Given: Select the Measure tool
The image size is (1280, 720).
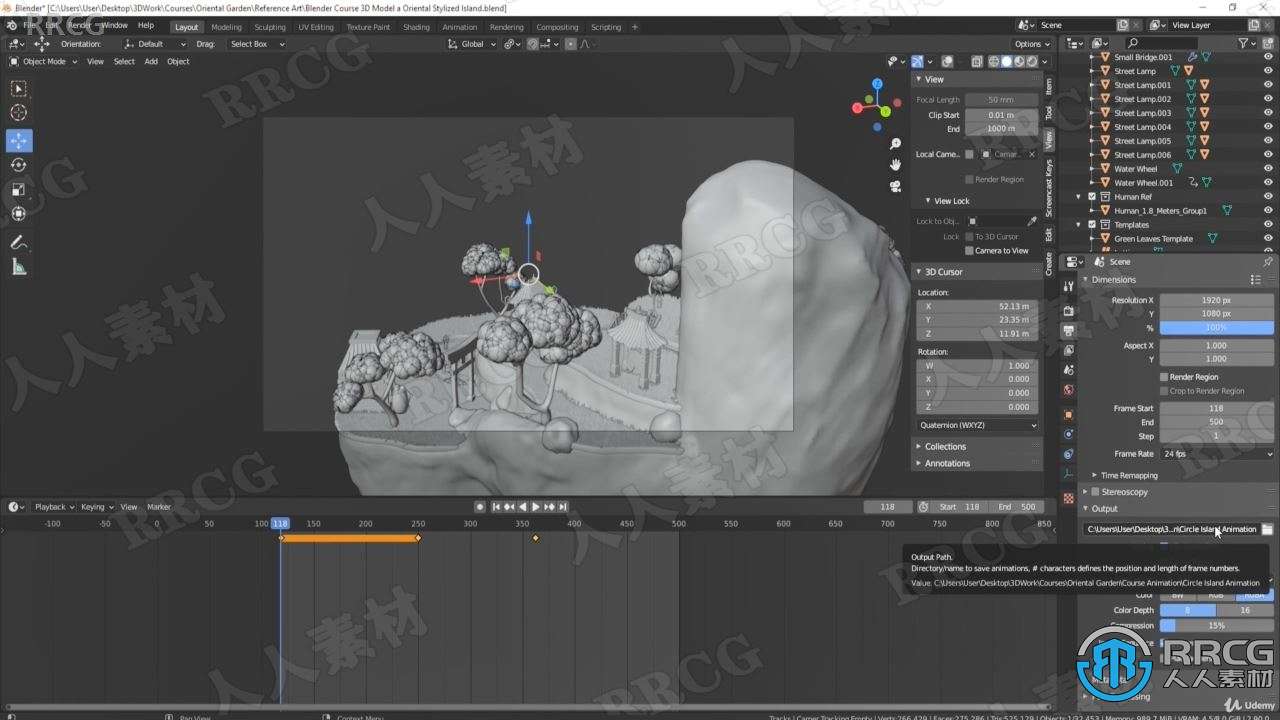Looking at the screenshot, I should pos(19,267).
